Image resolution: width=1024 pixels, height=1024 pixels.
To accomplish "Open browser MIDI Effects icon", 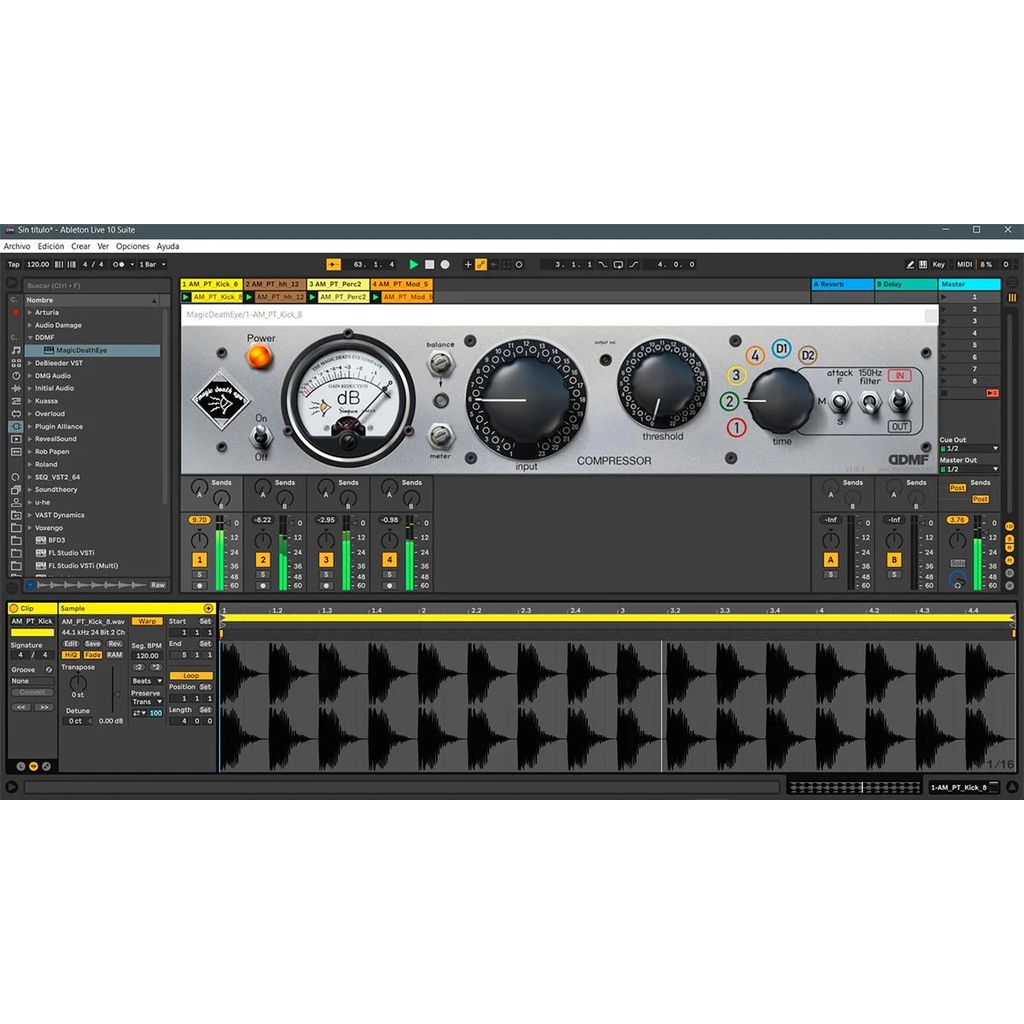I will (x=16, y=401).
